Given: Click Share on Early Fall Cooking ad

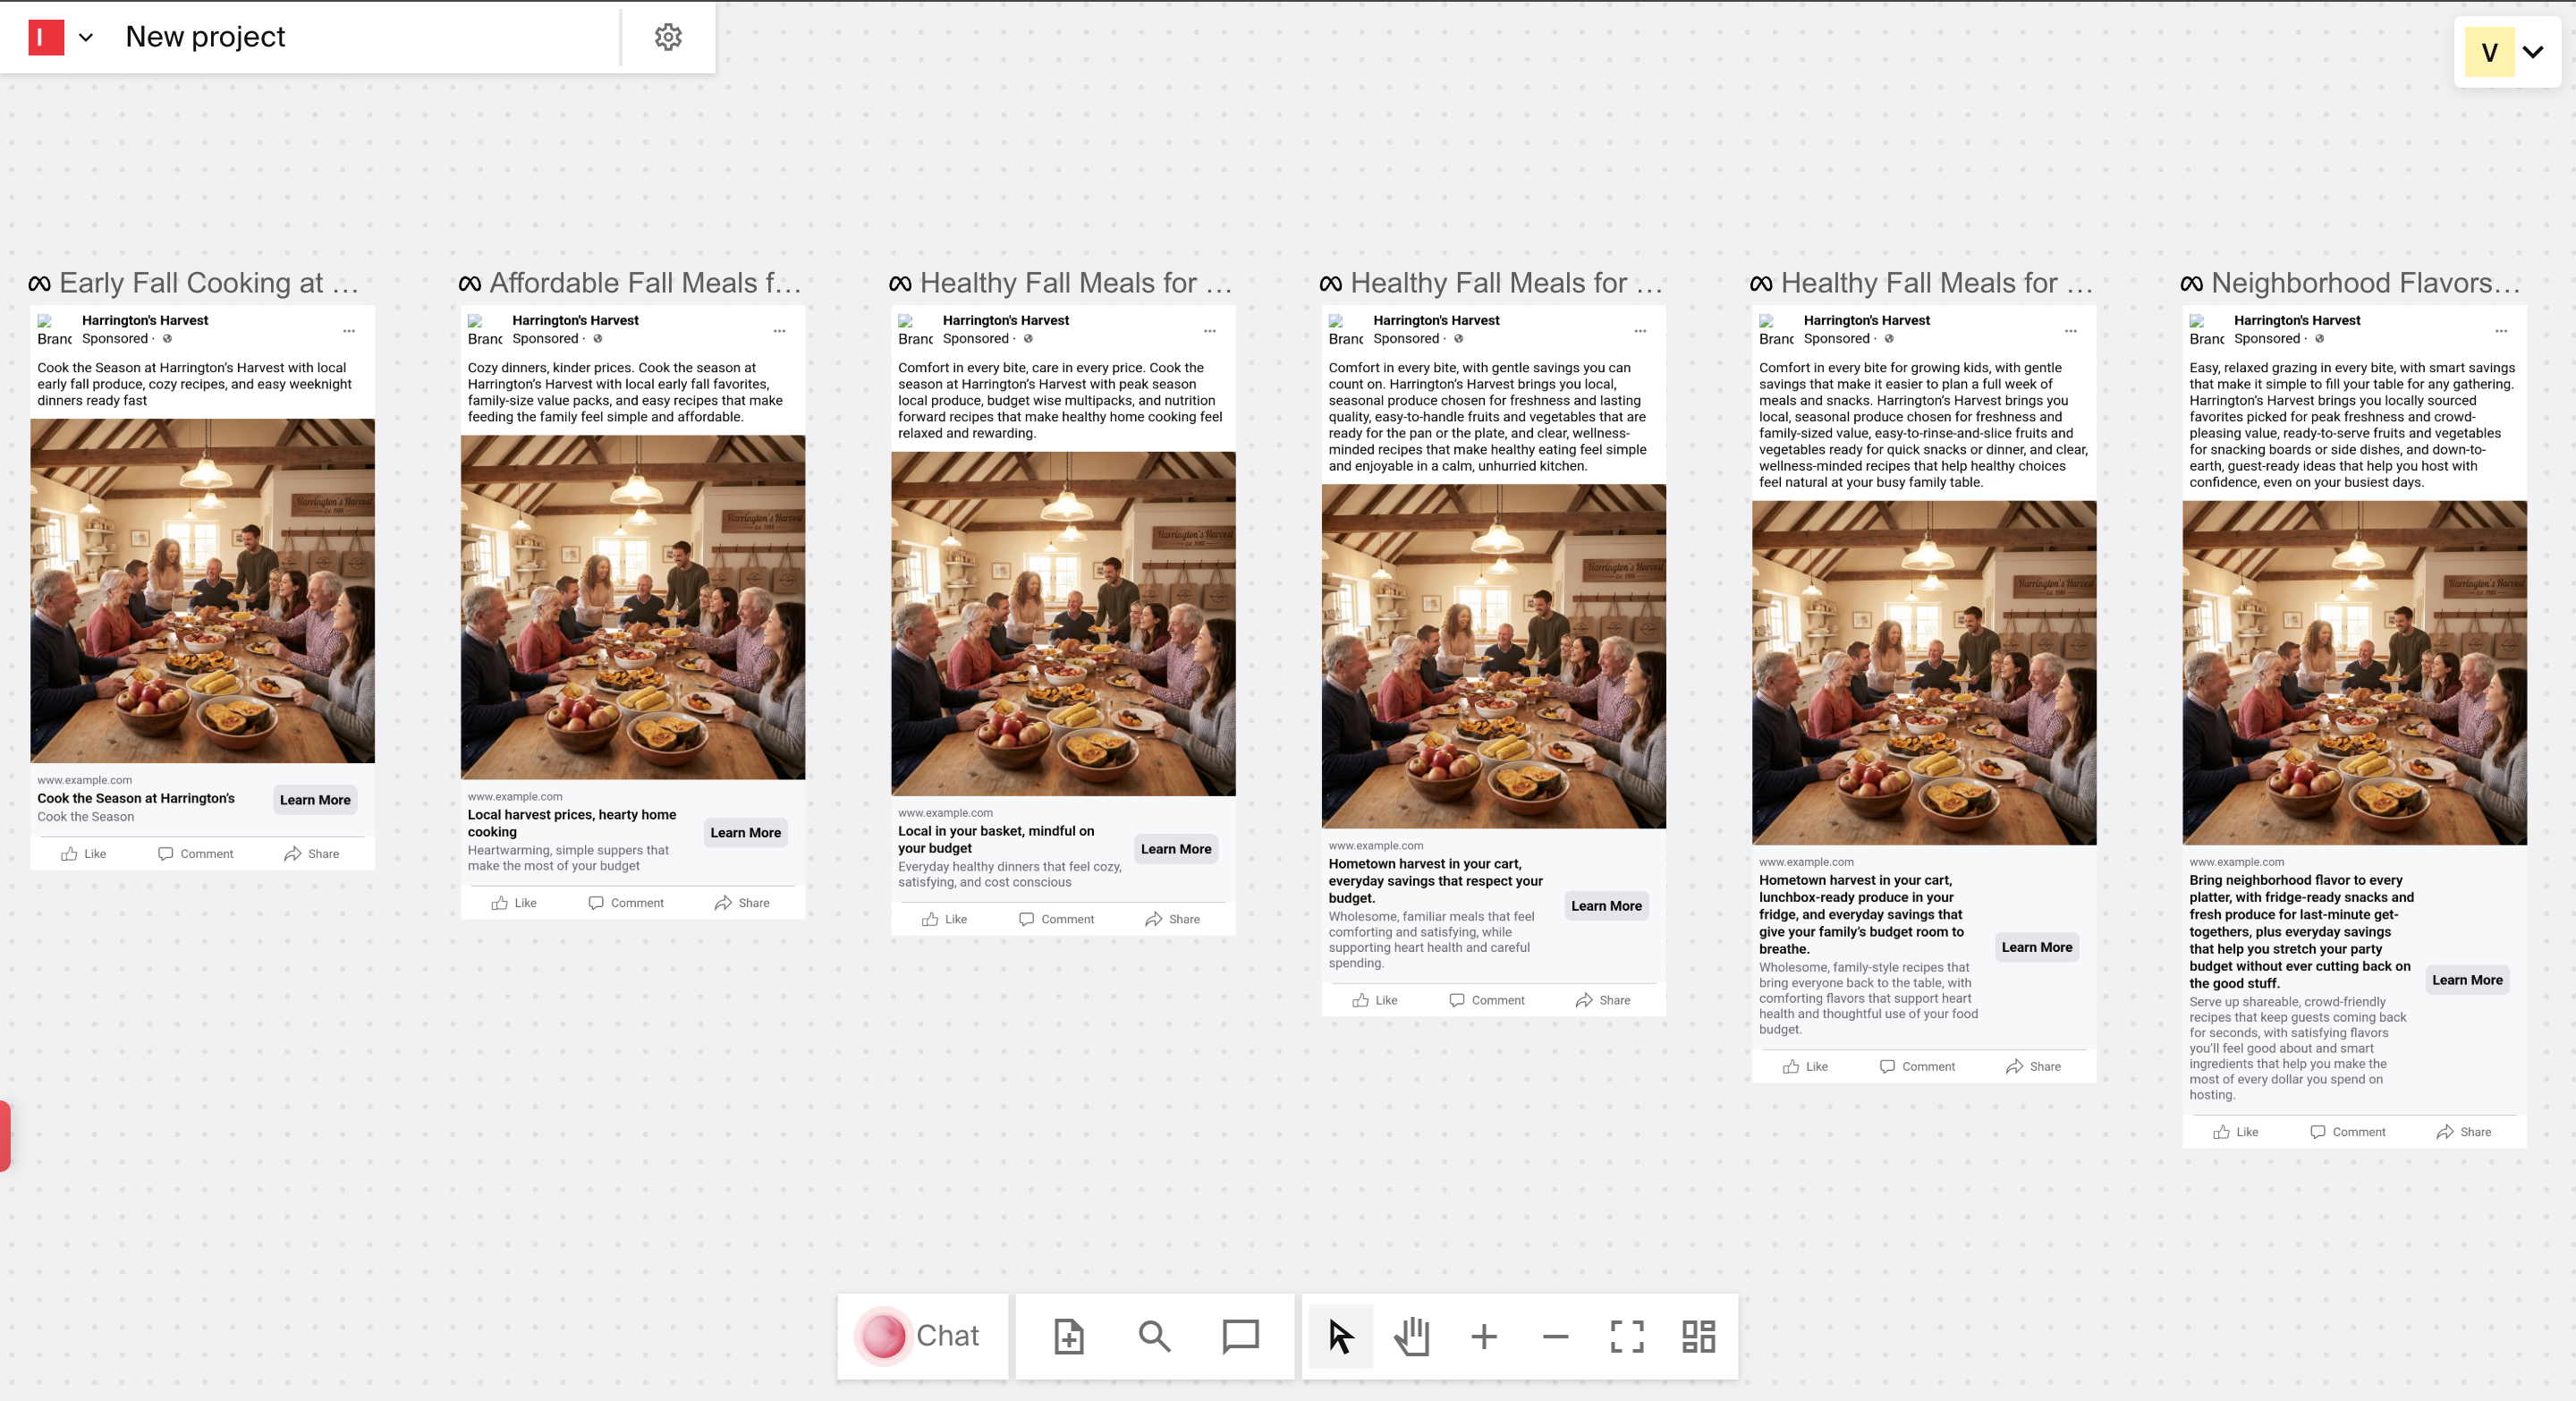Looking at the screenshot, I should [x=312, y=854].
